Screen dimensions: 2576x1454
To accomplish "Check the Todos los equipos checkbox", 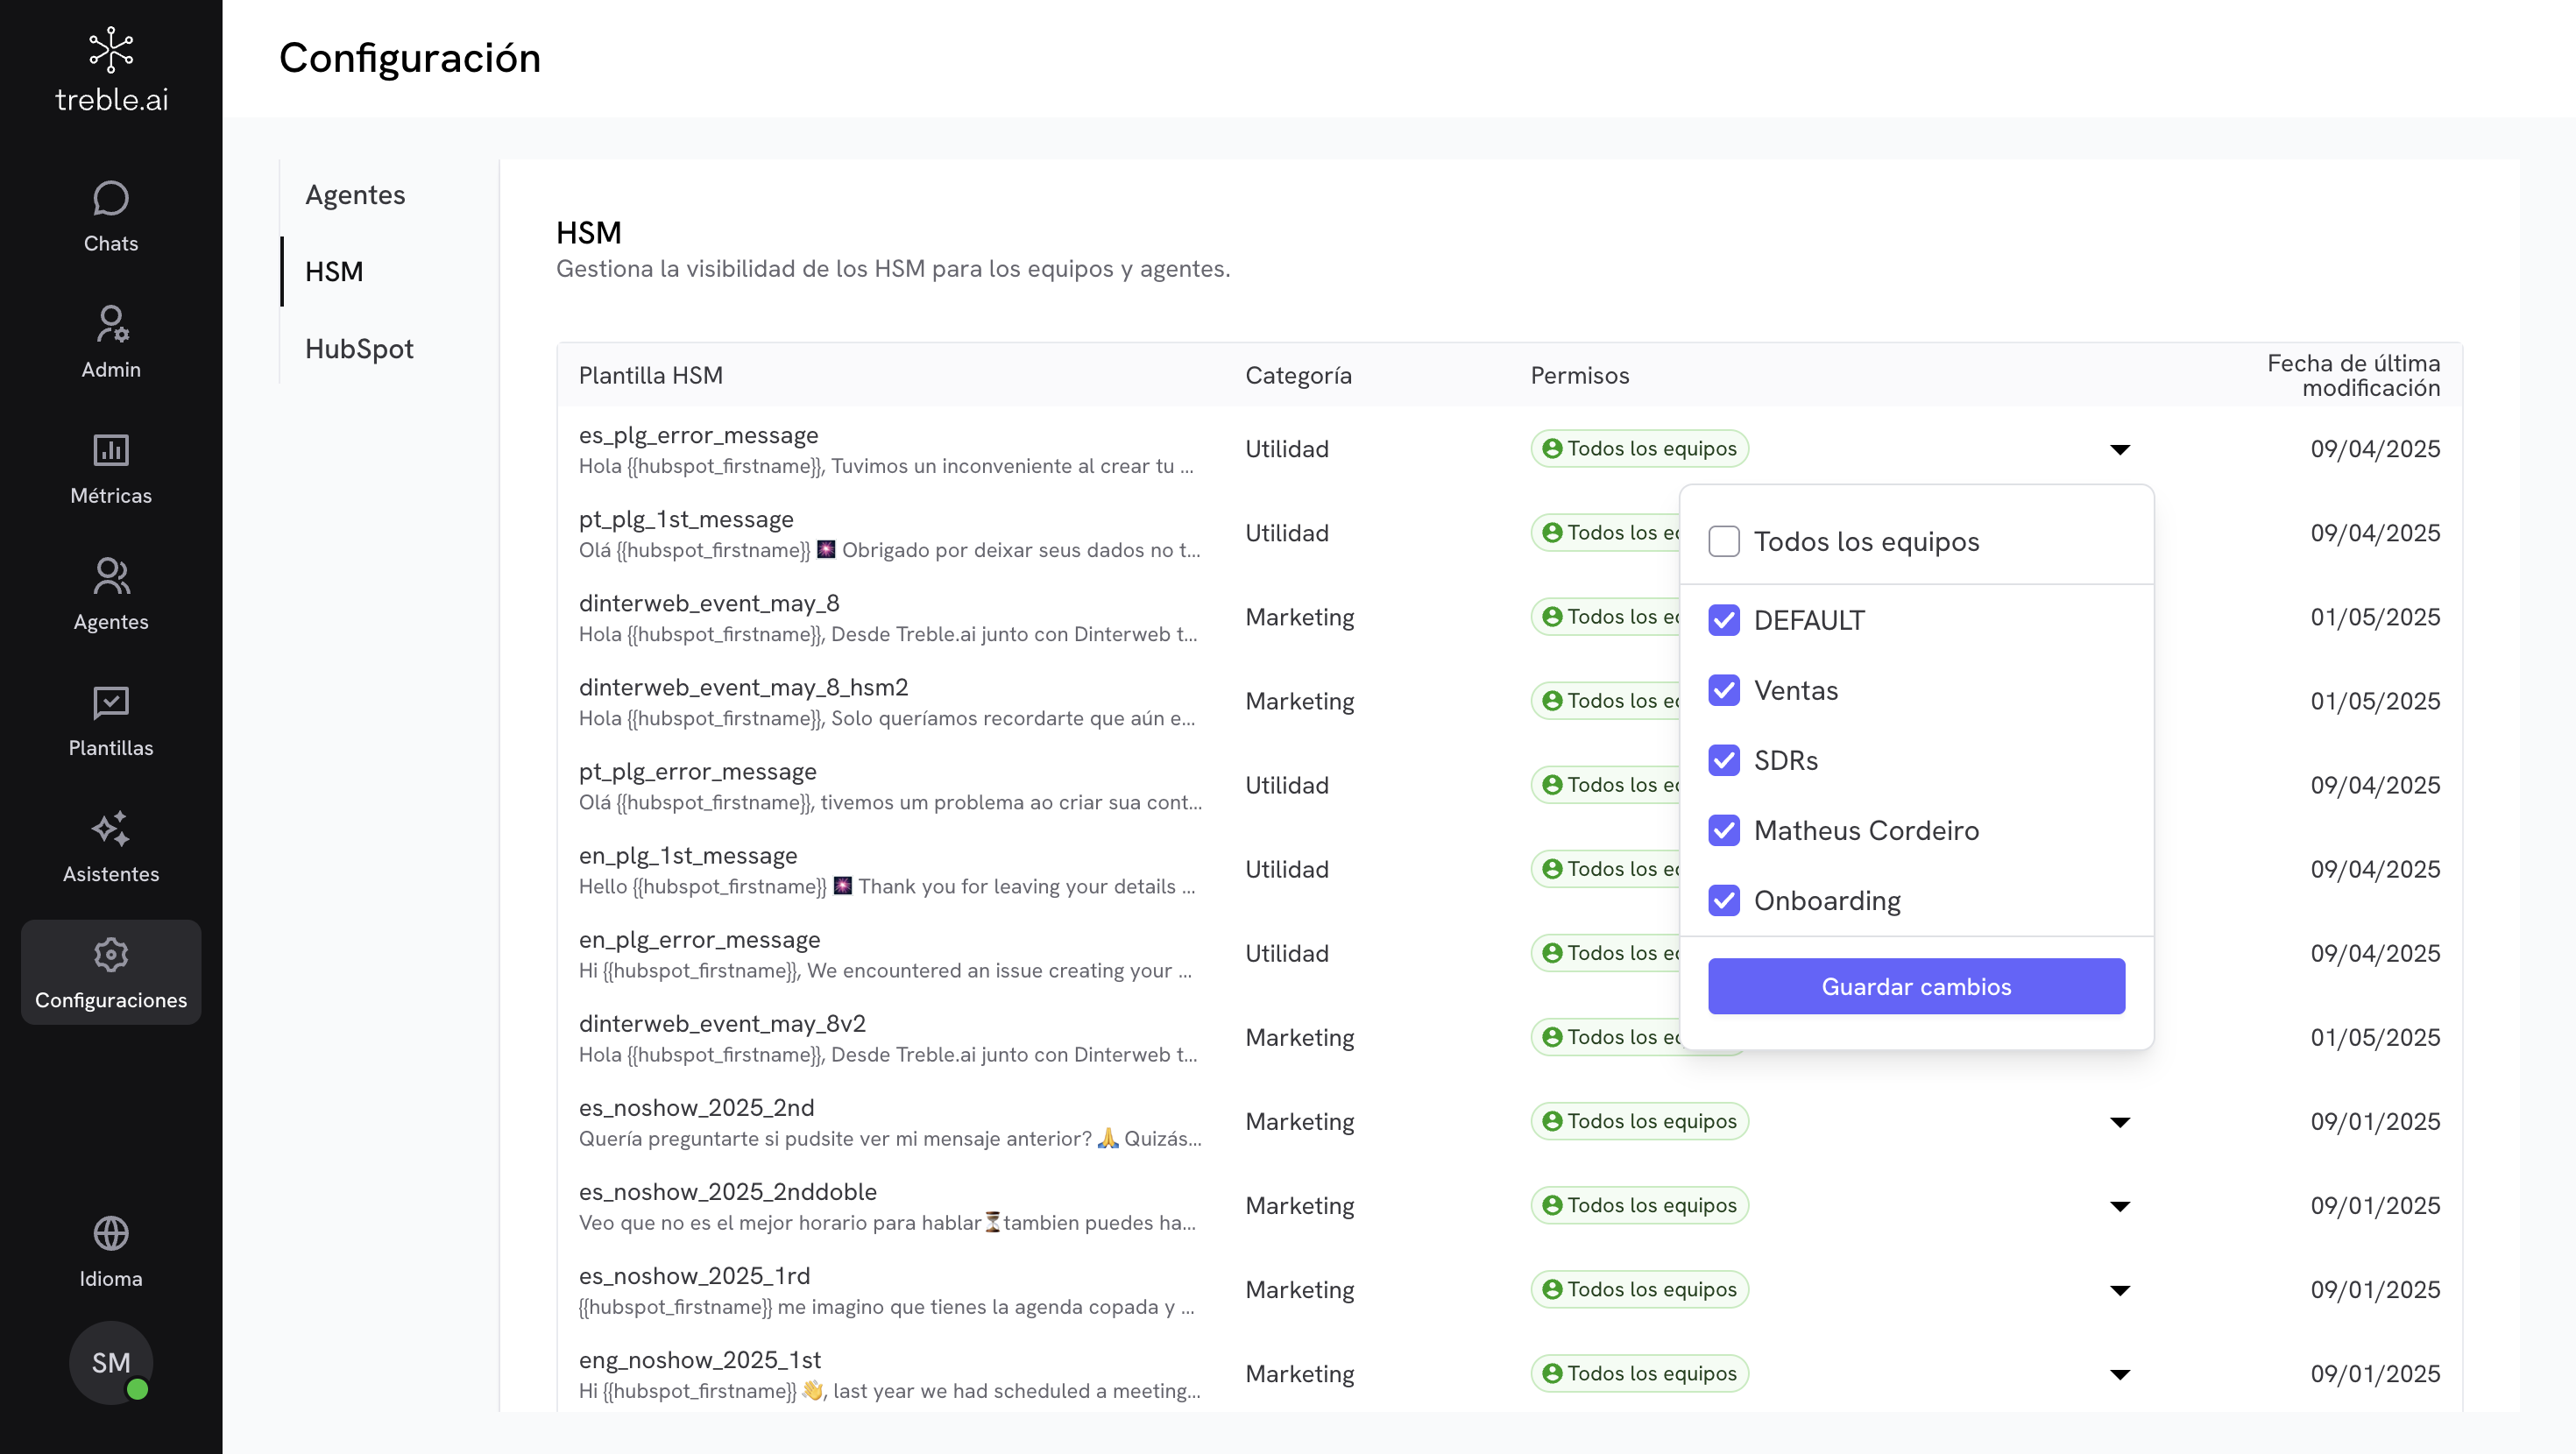I will point(1724,541).
